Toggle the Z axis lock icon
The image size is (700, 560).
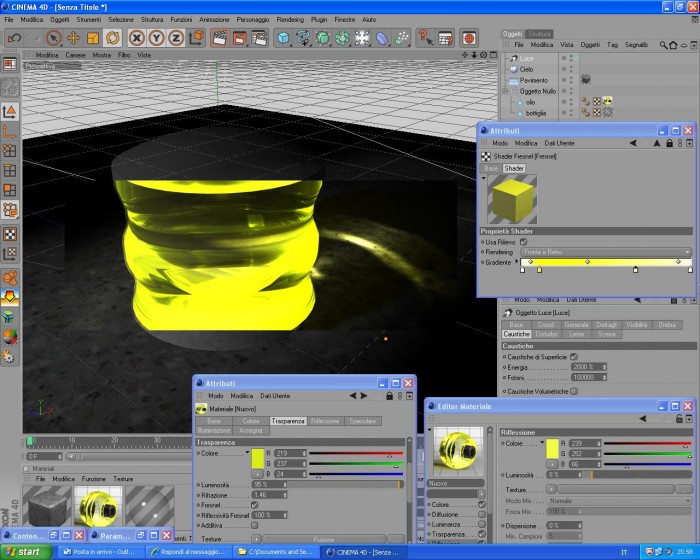[176, 38]
